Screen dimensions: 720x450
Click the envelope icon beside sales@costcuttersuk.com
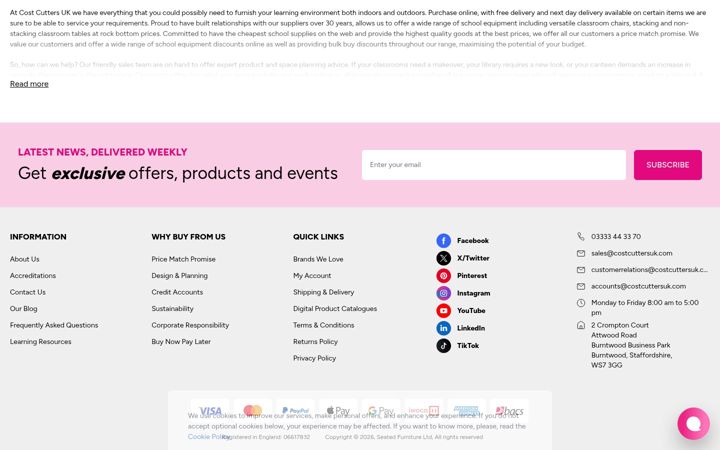pyautogui.click(x=581, y=253)
